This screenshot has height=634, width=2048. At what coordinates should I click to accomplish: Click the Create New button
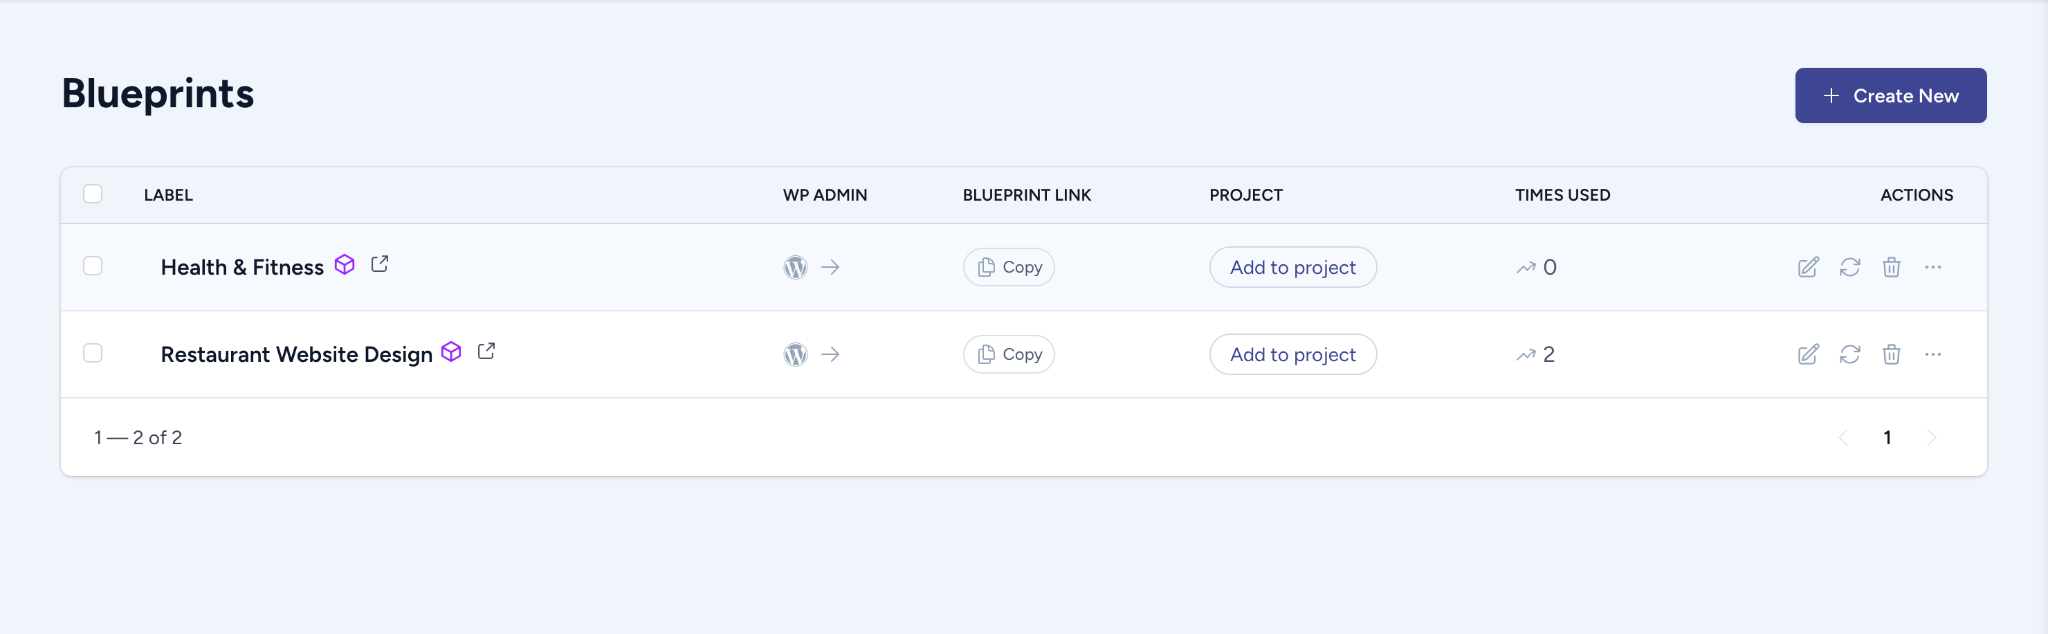pos(1890,95)
